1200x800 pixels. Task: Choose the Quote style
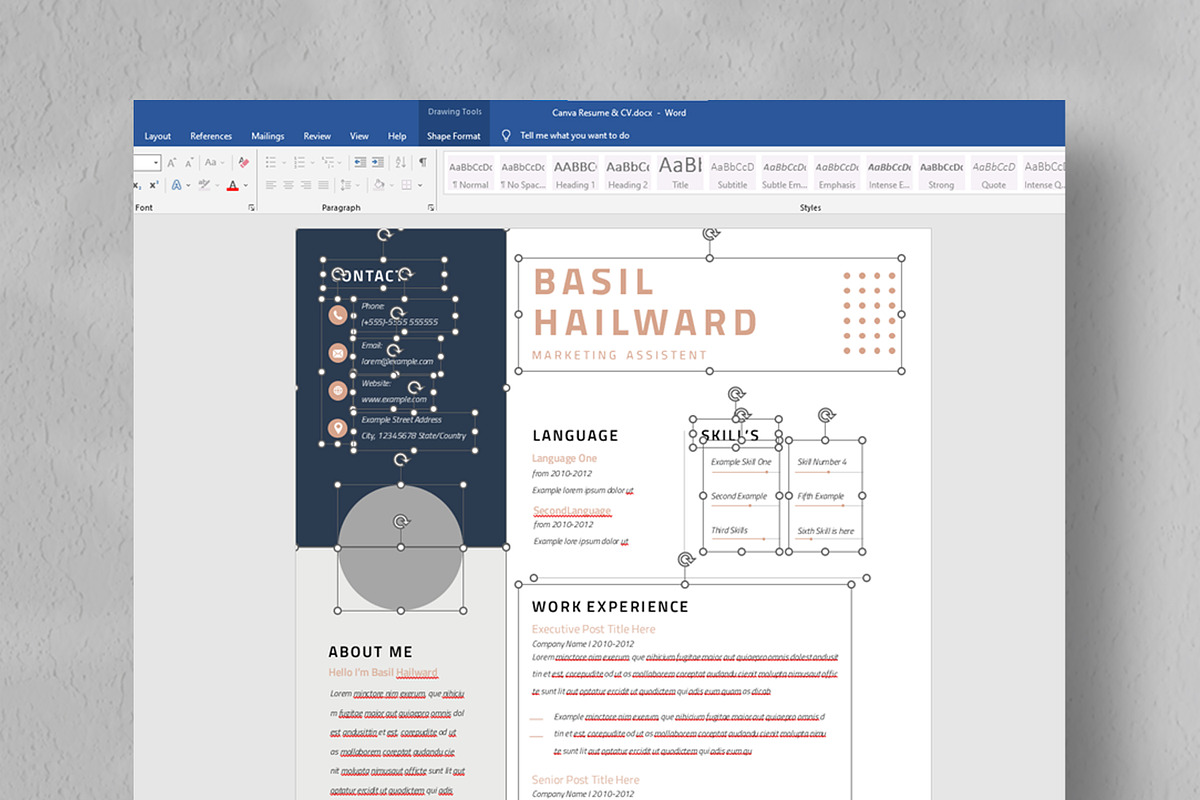pos(994,173)
